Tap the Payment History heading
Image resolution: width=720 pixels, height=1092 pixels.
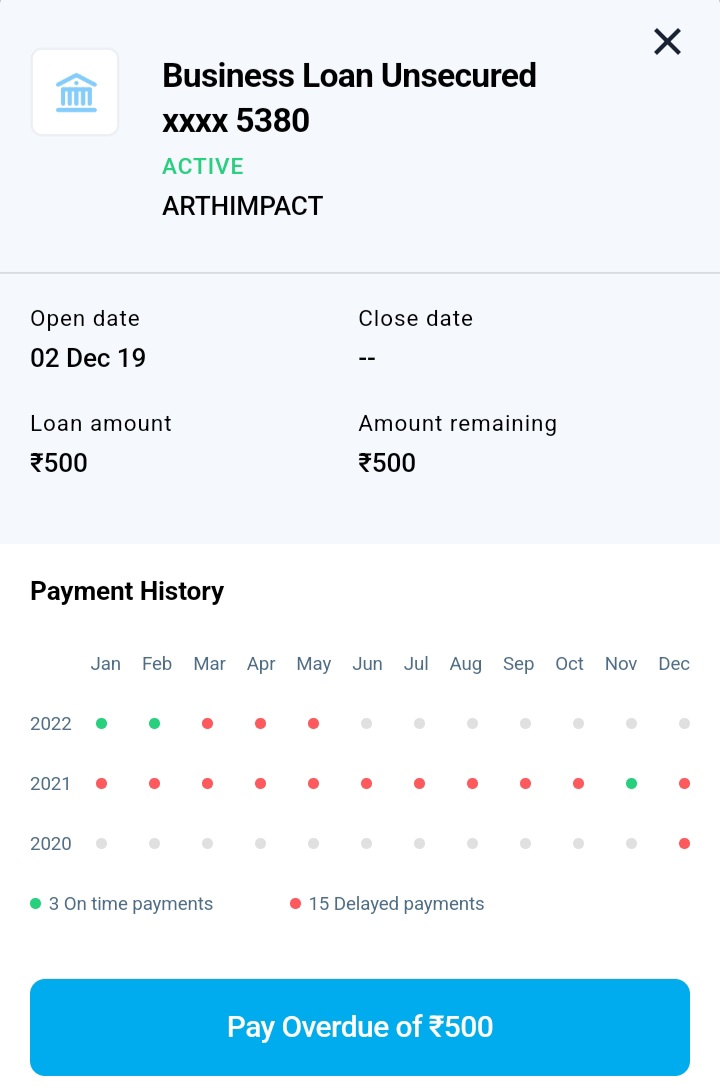[127, 591]
